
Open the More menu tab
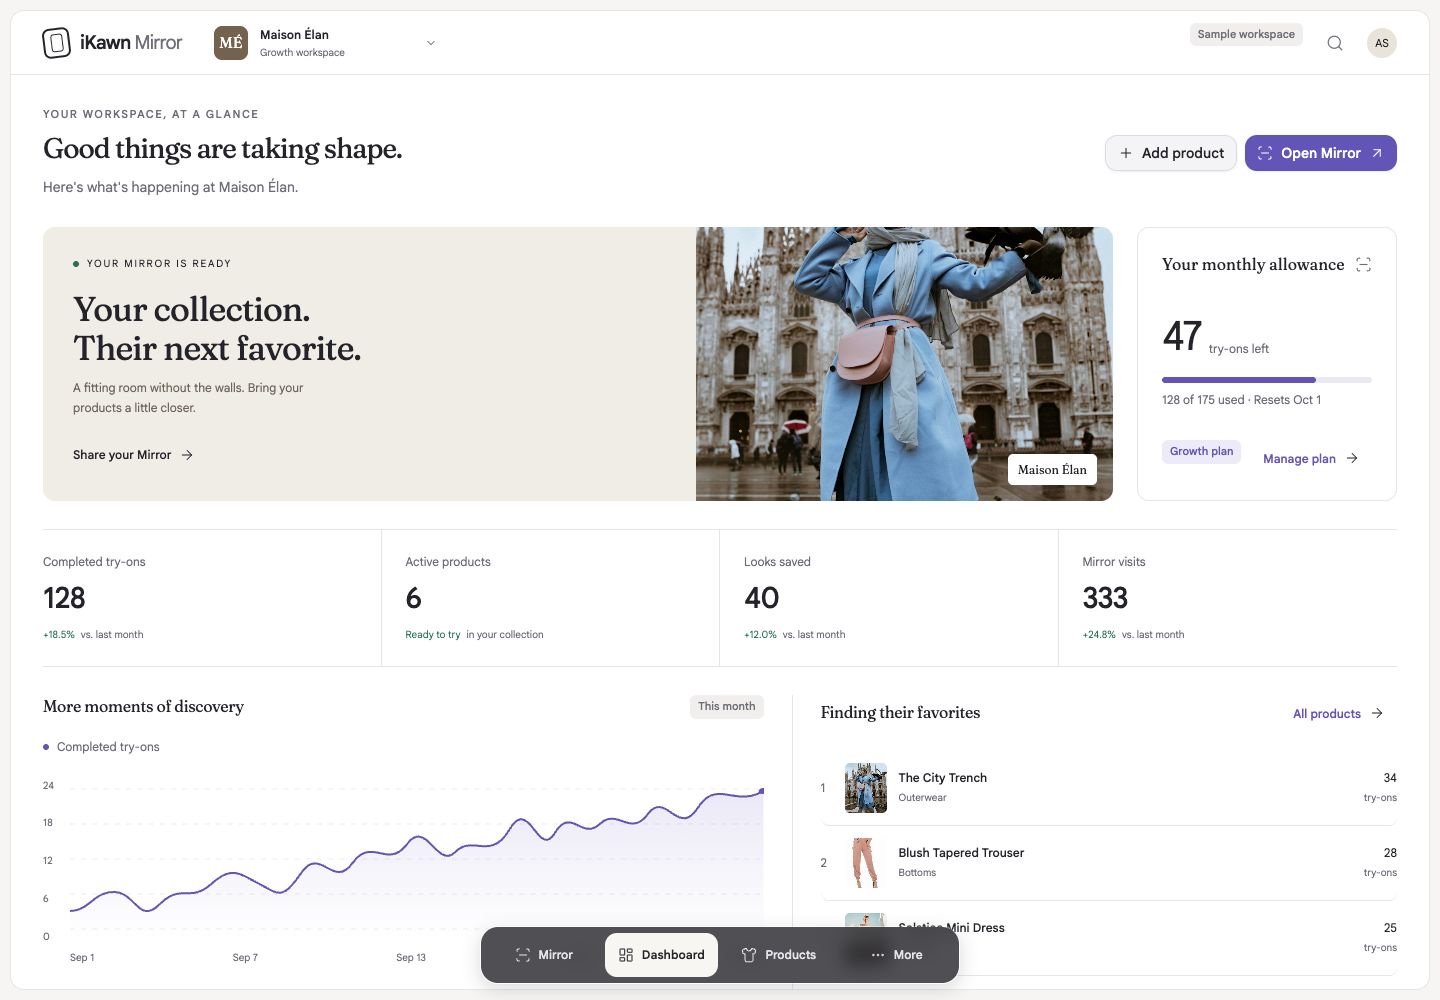pos(897,955)
